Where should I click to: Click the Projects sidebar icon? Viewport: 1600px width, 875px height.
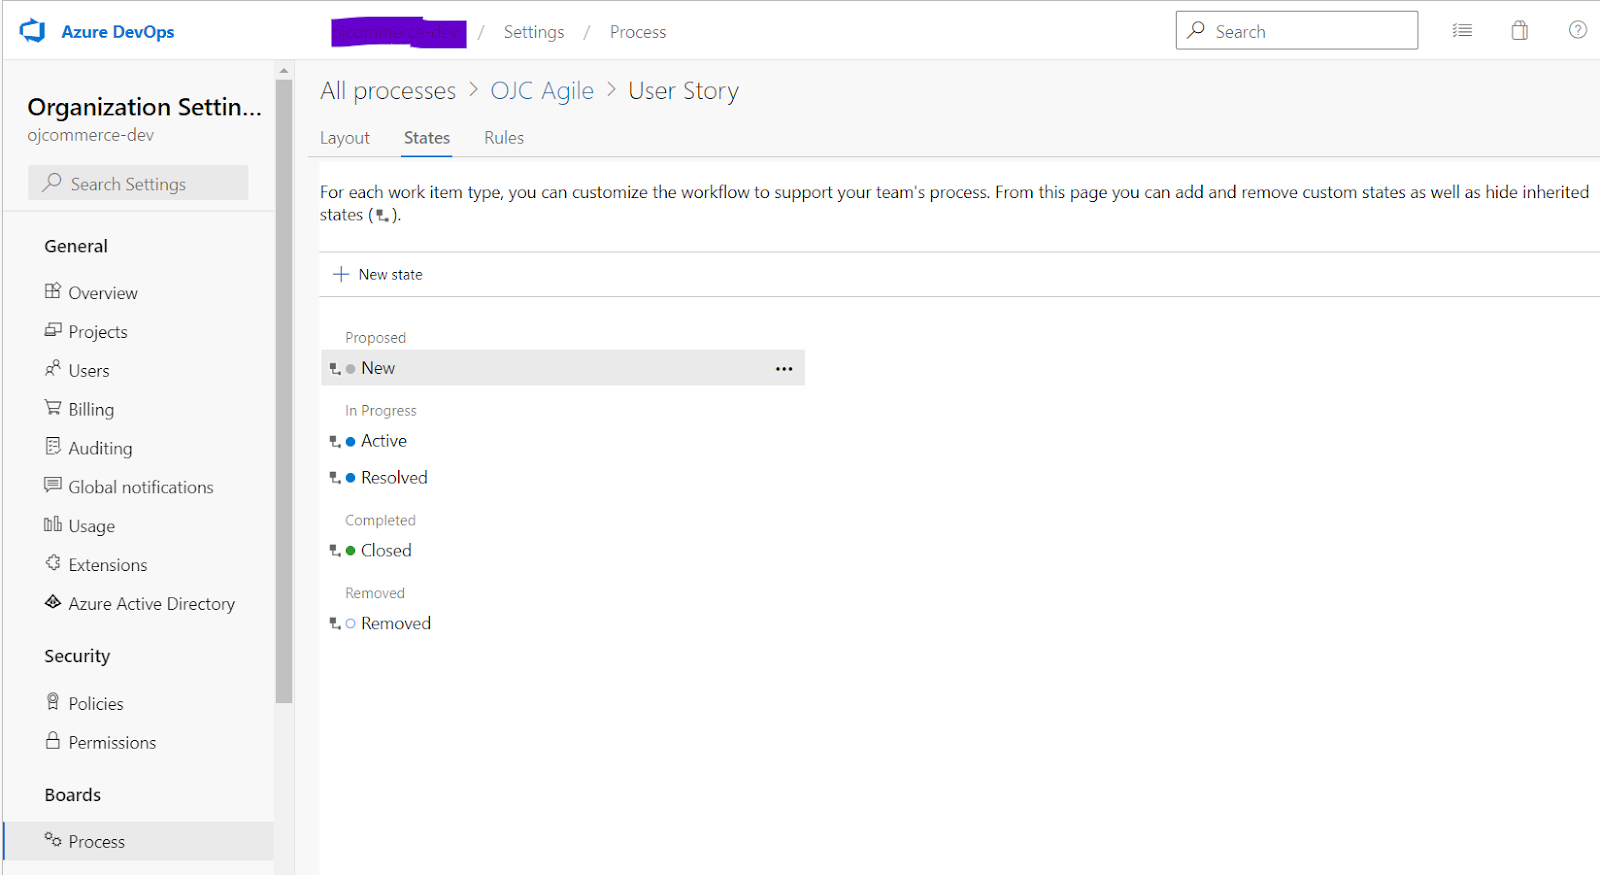[53, 330]
